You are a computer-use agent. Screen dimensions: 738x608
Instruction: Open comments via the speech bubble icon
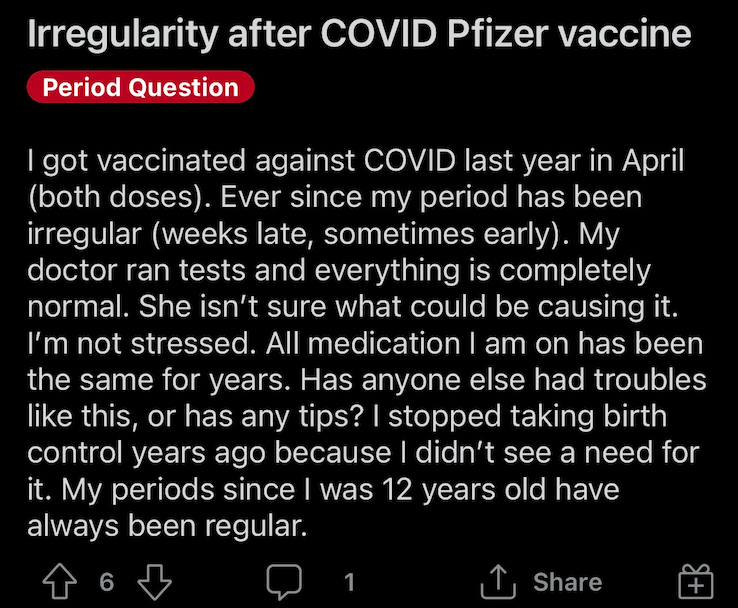click(x=284, y=582)
